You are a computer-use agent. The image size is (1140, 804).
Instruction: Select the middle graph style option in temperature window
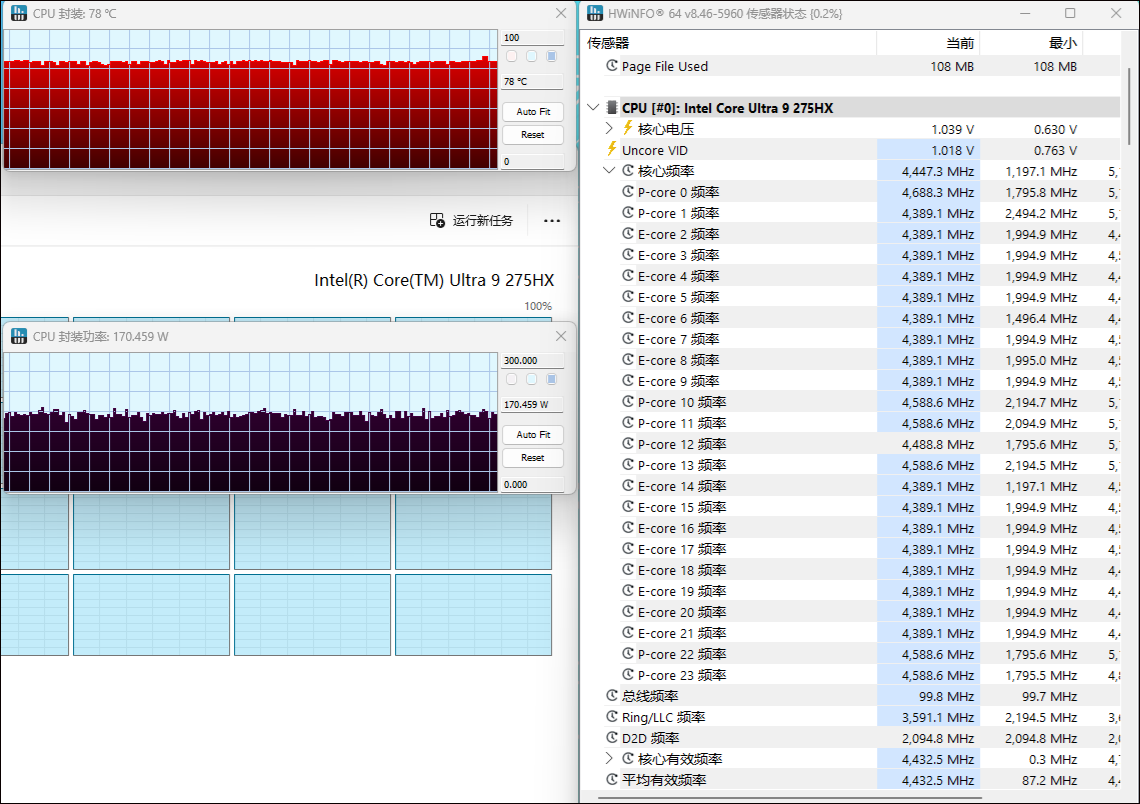click(x=531, y=56)
